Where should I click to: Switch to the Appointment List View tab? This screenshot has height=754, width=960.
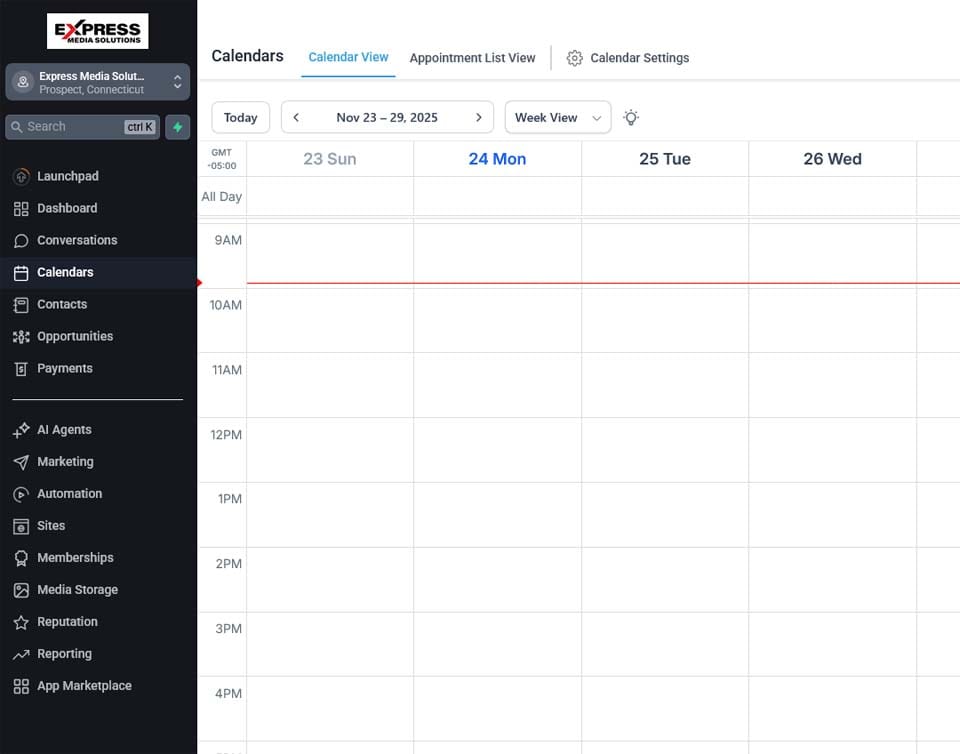[472, 58]
